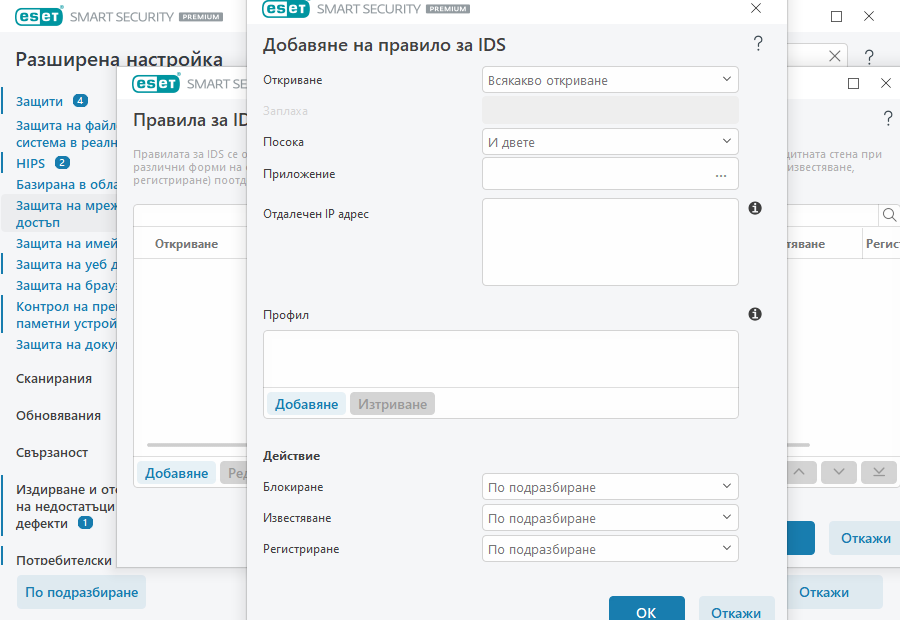900x620 pixels.
Task: Click inside the Отдалечен IP адрес field
Action: coord(610,240)
